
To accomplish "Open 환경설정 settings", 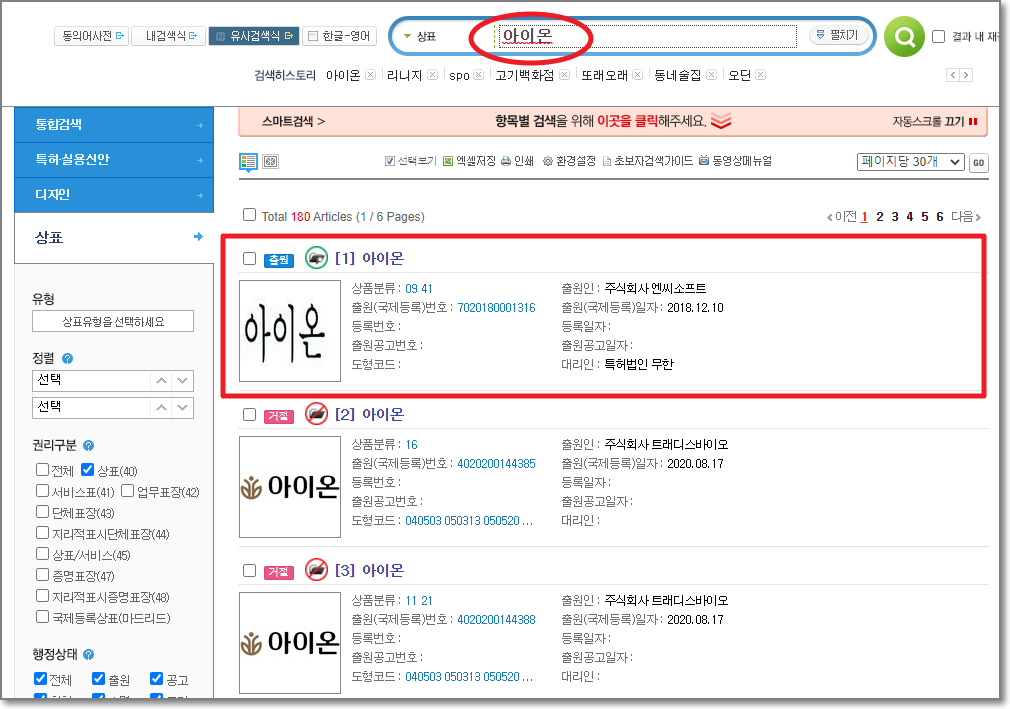I will click(x=569, y=161).
